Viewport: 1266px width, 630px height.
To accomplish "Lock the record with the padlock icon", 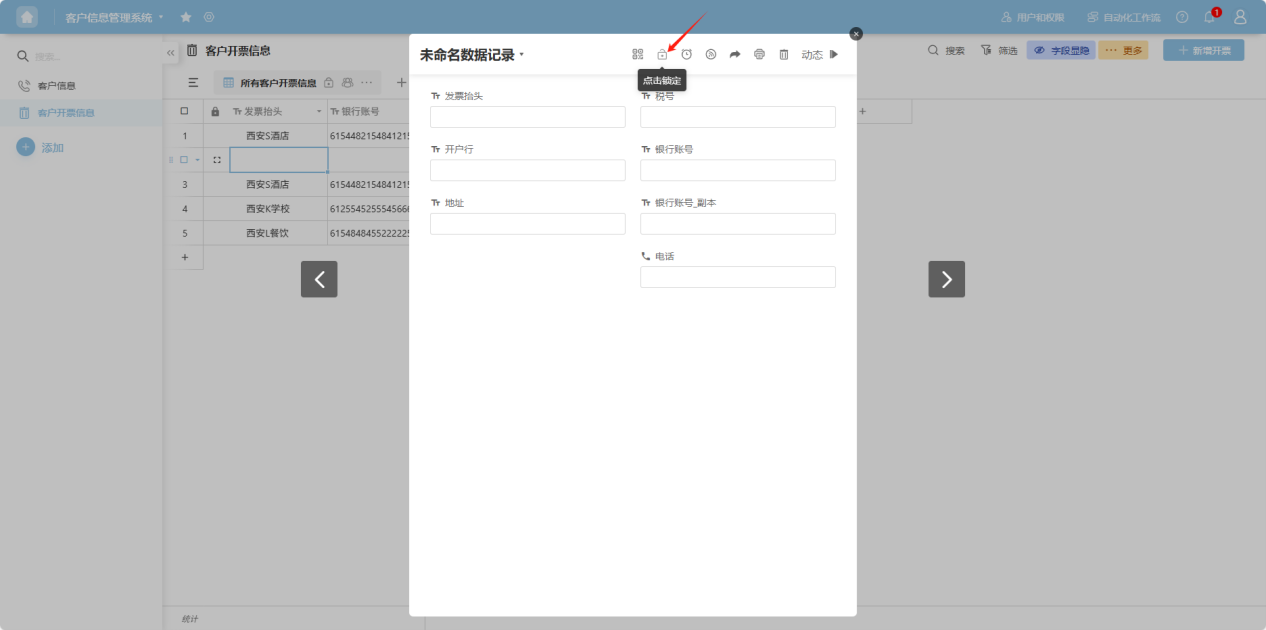I will coord(662,55).
